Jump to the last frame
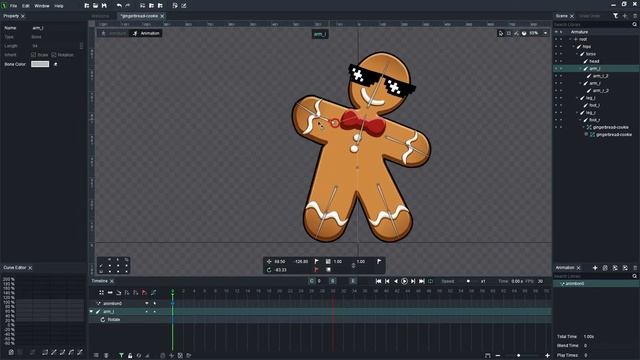 click(x=422, y=281)
